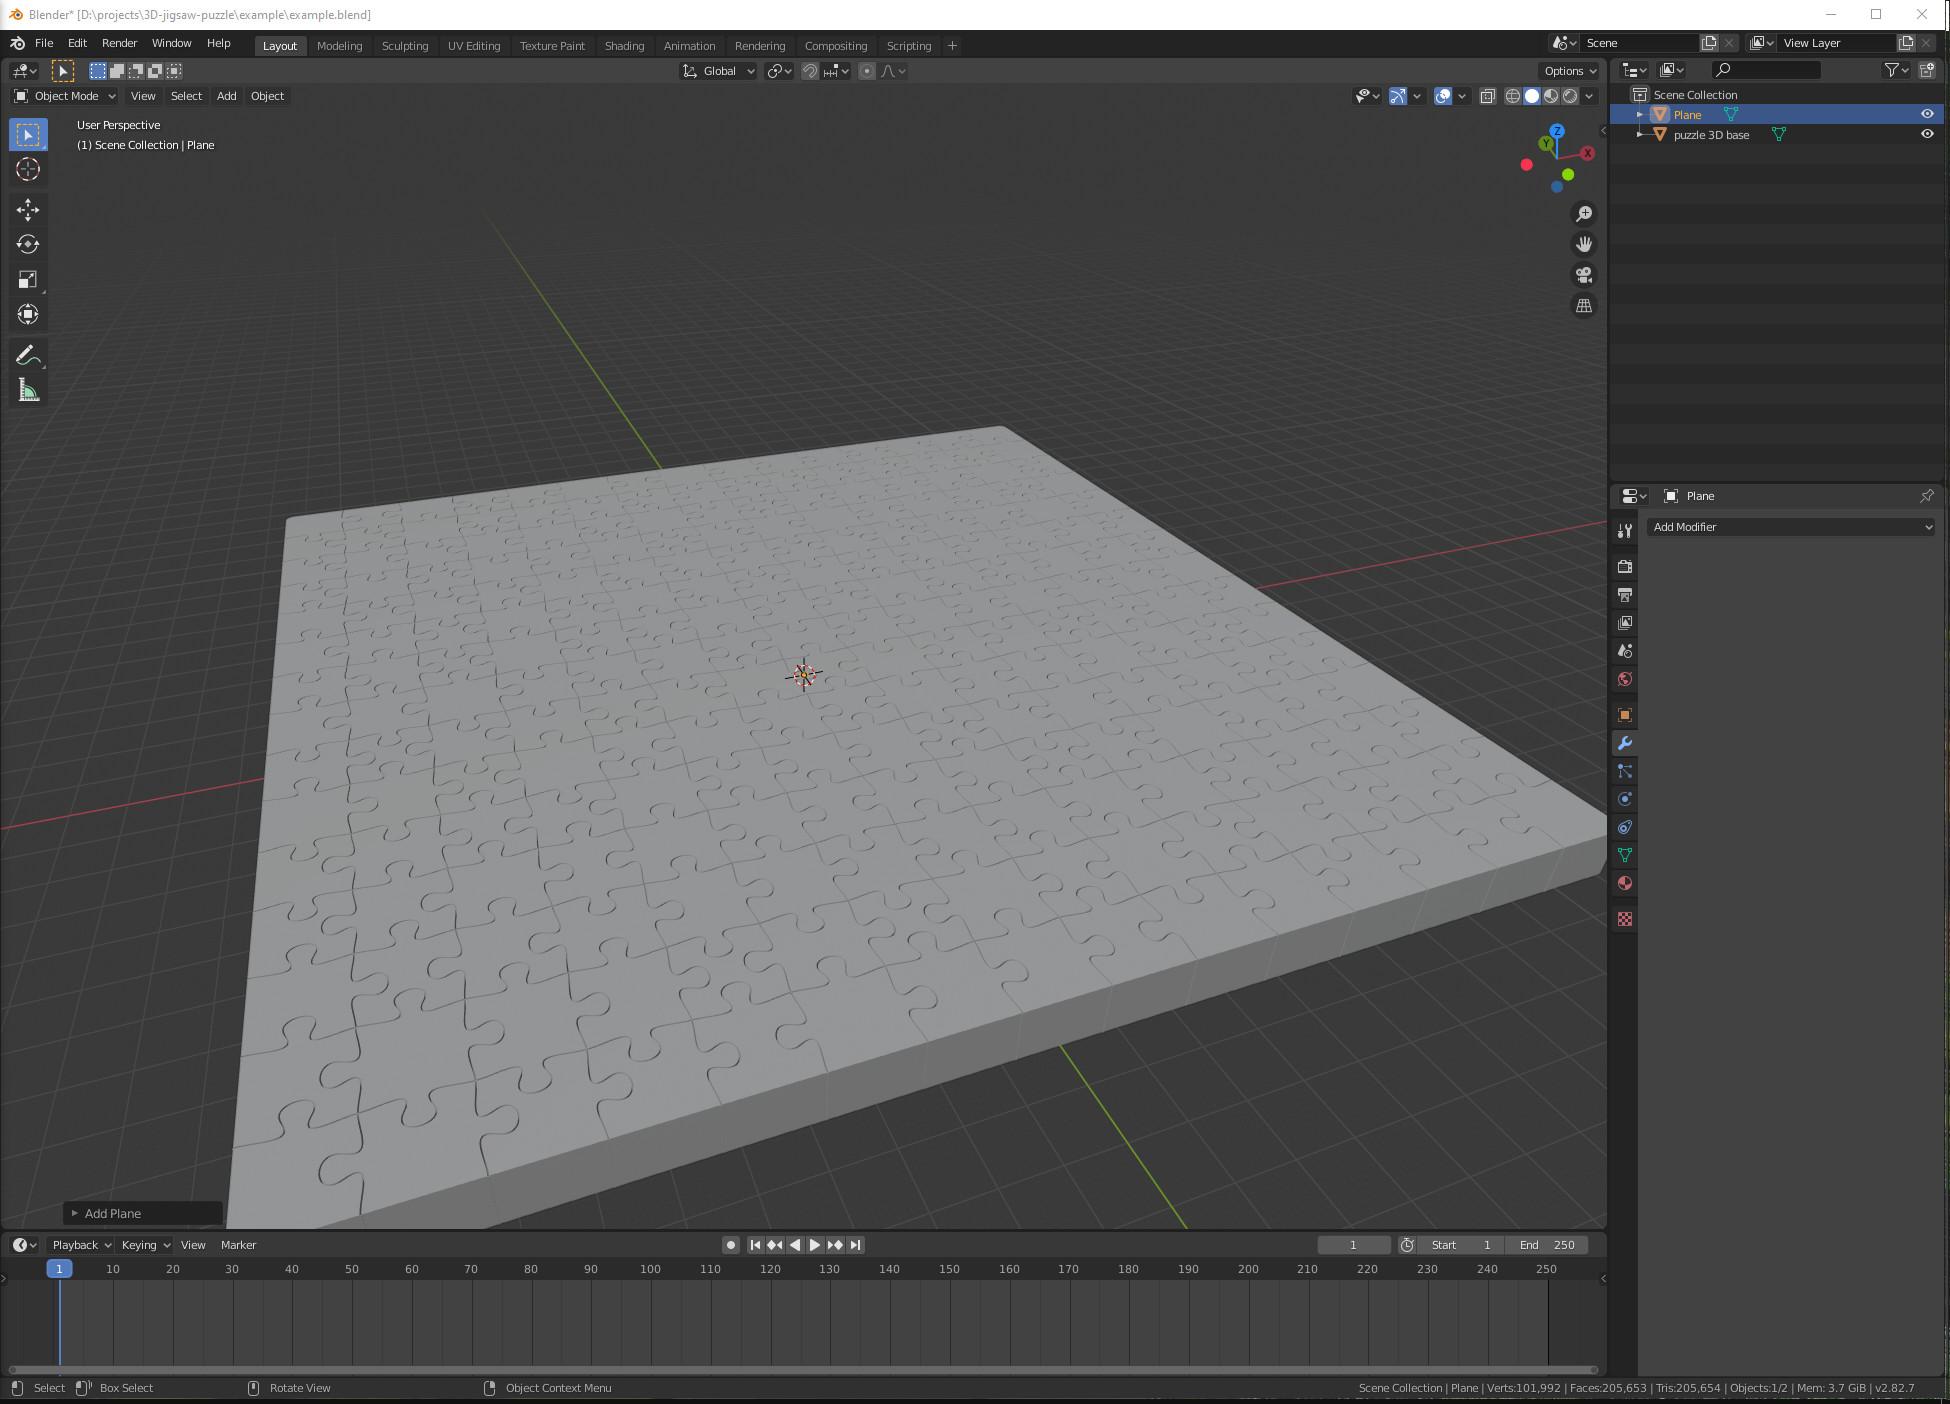This screenshot has width=1950, height=1404.
Task: Activate the Measure tool
Action: (28, 390)
